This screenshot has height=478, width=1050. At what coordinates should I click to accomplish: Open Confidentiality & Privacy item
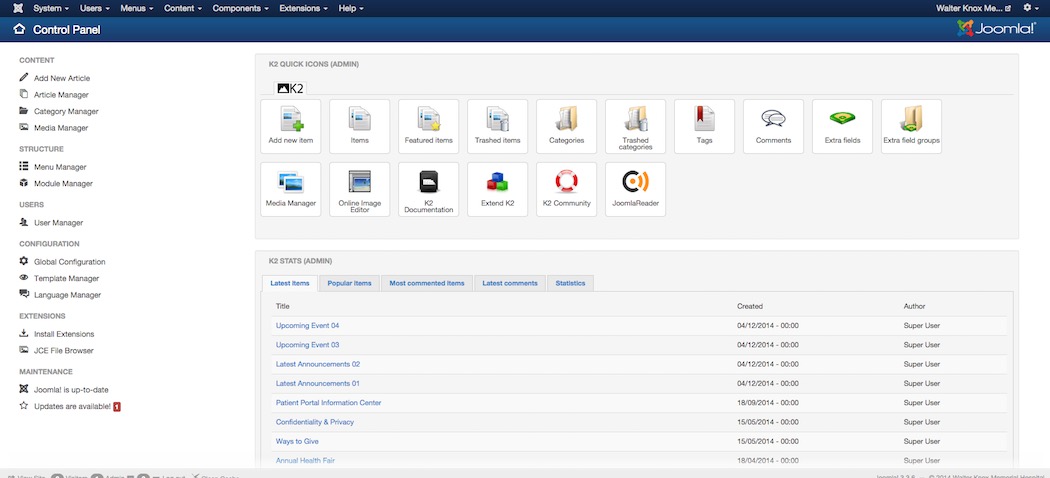pos(315,422)
